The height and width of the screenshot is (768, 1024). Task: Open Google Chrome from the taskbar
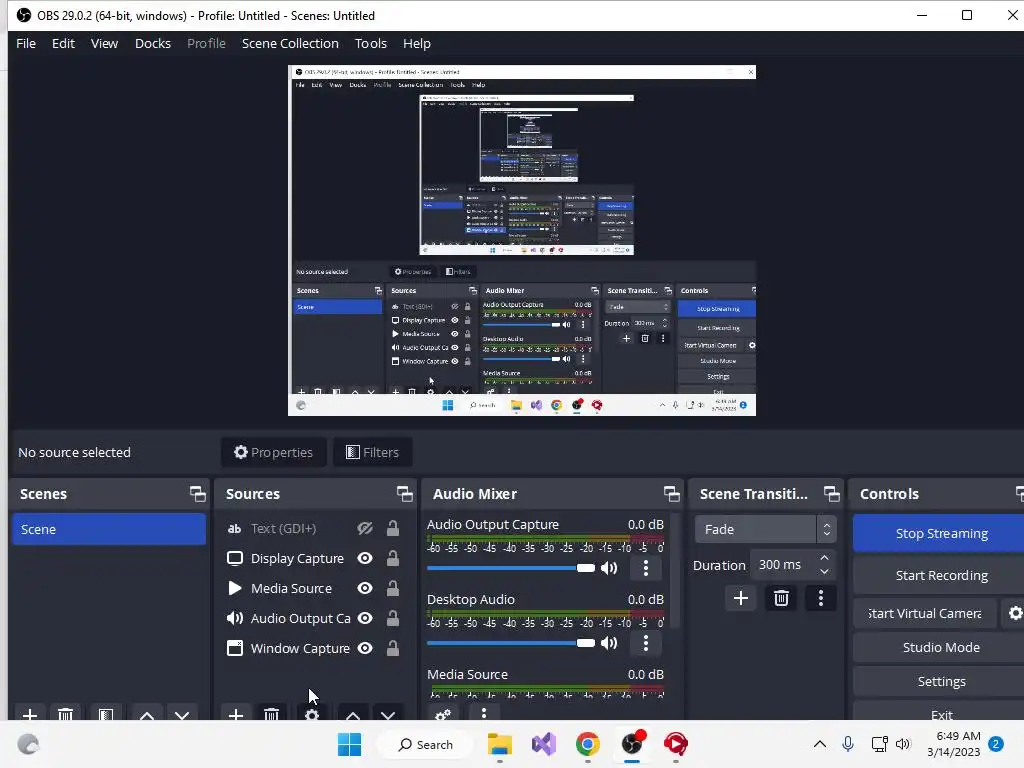tap(587, 744)
